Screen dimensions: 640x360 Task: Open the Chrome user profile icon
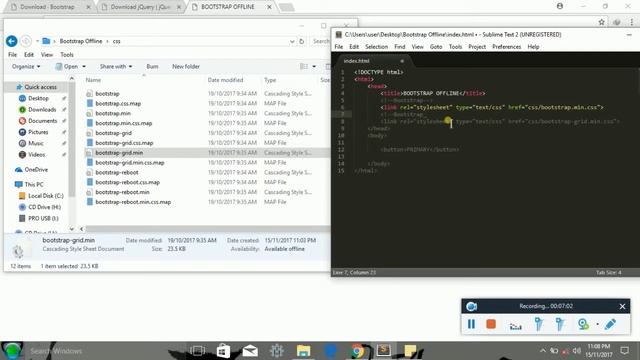pyautogui.click(x=560, y=6)
